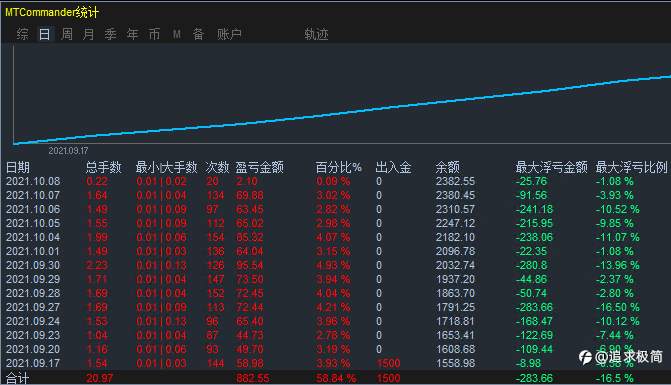This screenshot has width=671, height=385.
Task: Click the 日期 column header
Action: point(18,167)
